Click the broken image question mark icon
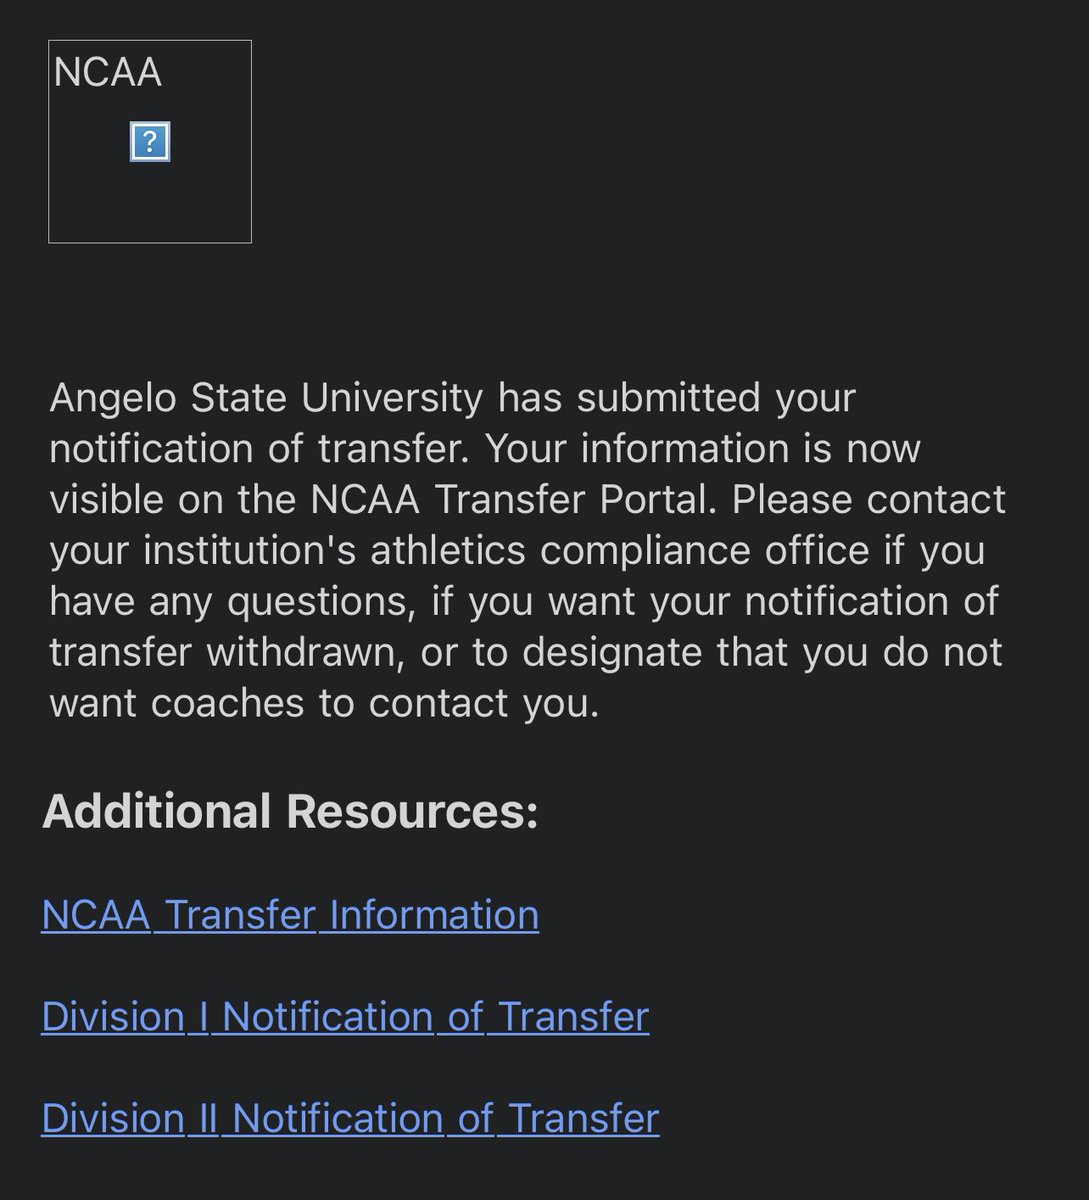 coord(150,142)
